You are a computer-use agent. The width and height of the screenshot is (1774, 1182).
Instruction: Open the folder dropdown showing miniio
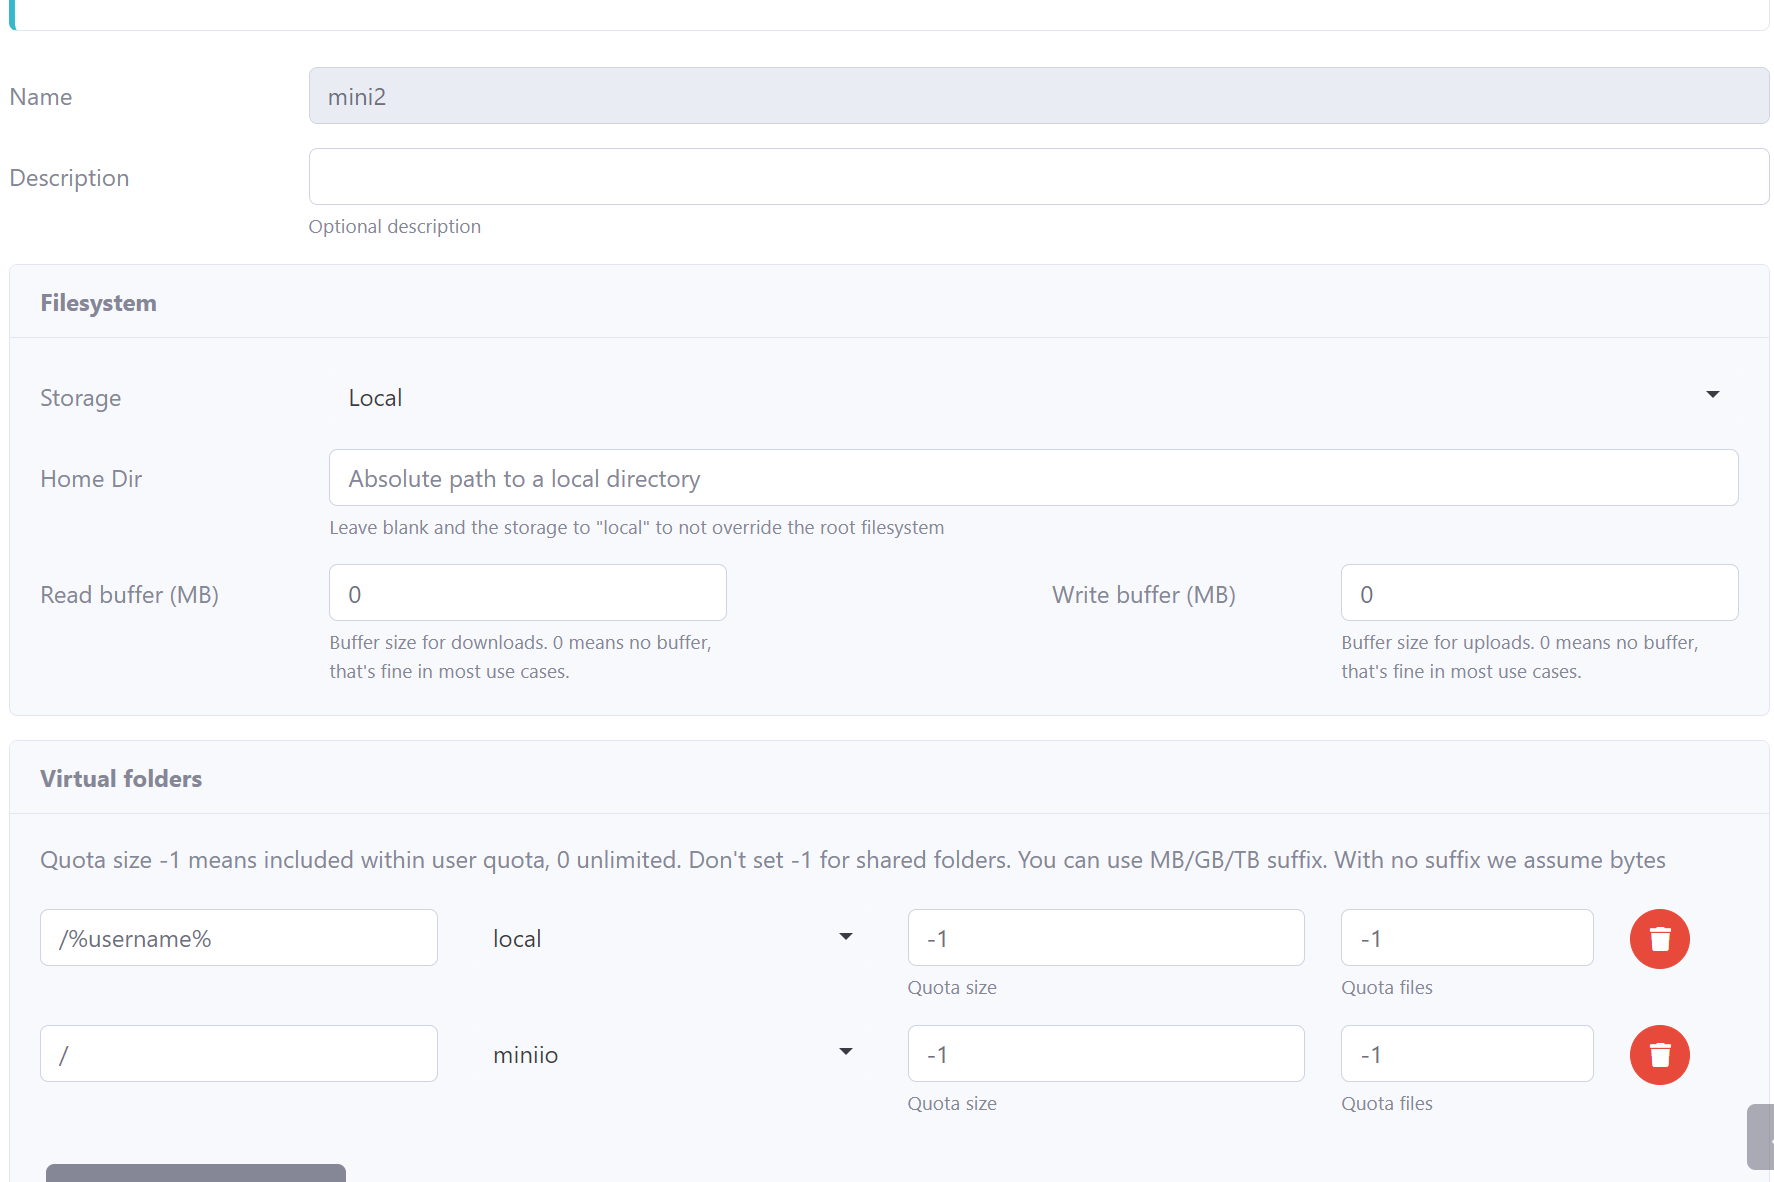pyautogui.click(x=672, y=1054)
